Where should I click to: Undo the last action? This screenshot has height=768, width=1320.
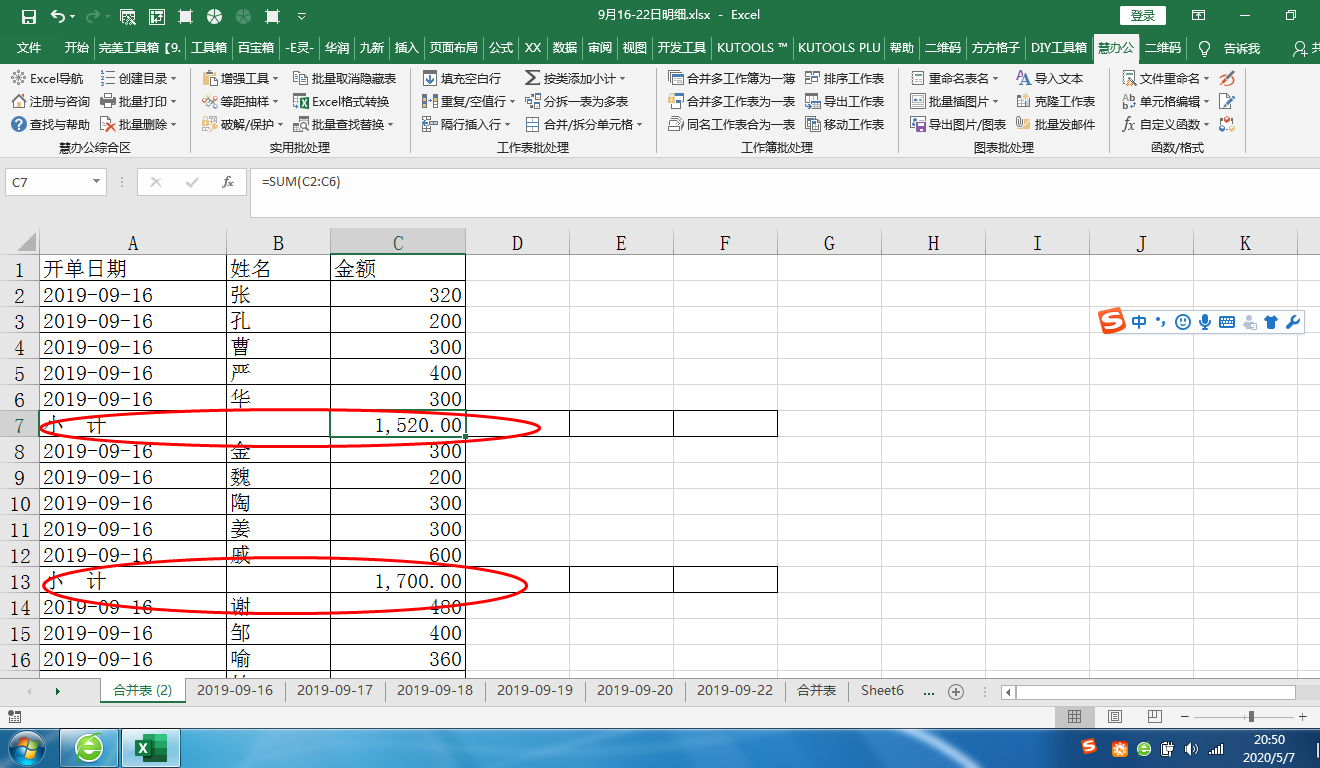[58, 16]
